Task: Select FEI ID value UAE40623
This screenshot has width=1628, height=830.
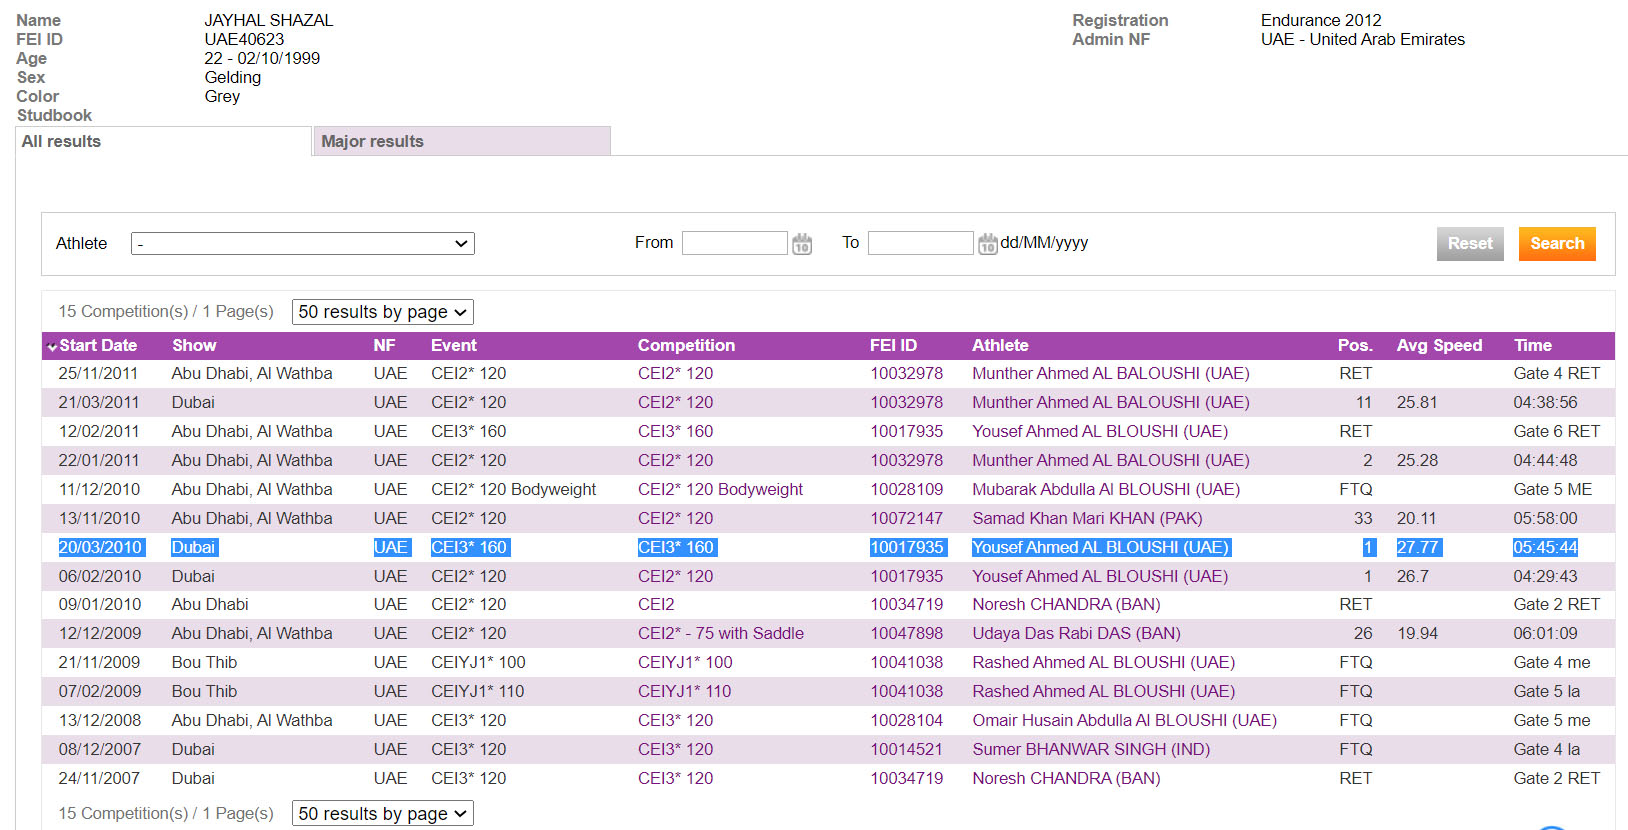Action: [244, 39]
